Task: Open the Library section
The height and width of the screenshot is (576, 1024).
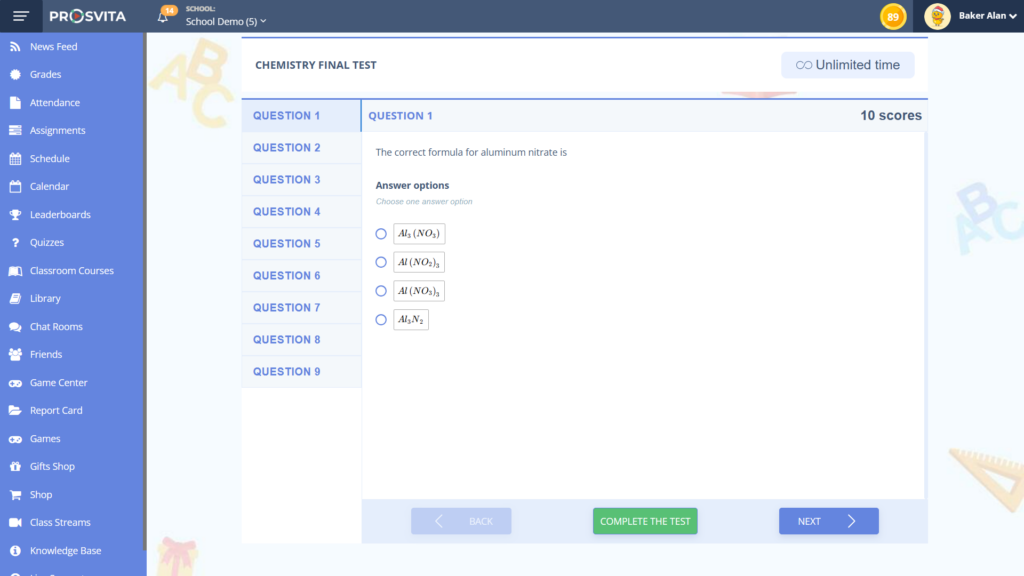Action: pyautogui.click(x=44, y=298)
